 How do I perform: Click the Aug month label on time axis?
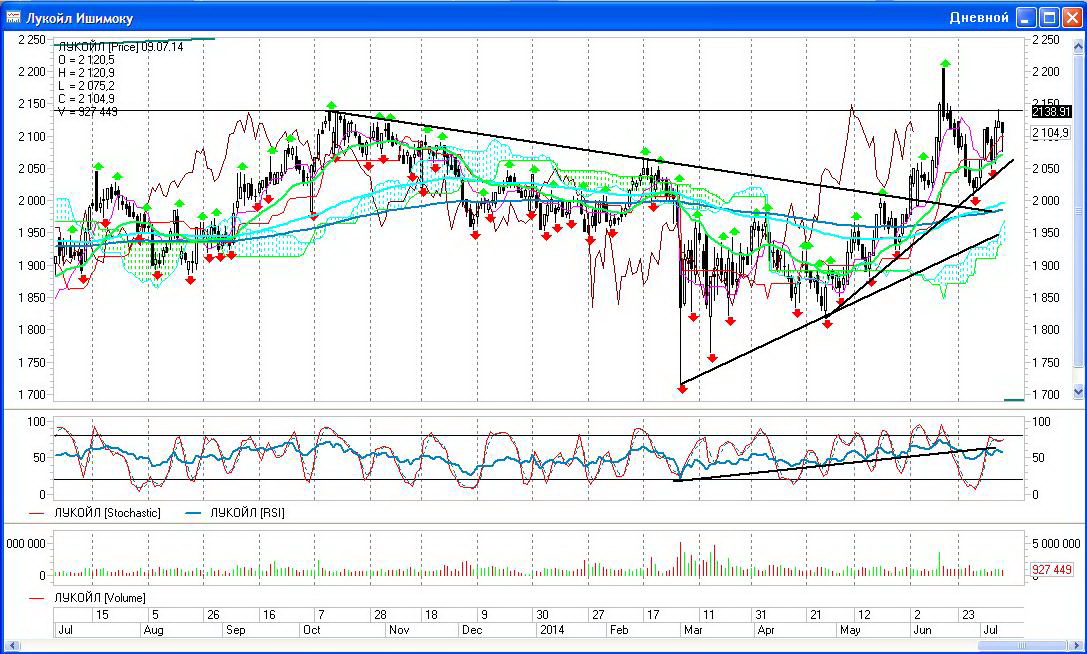[153, 630]
